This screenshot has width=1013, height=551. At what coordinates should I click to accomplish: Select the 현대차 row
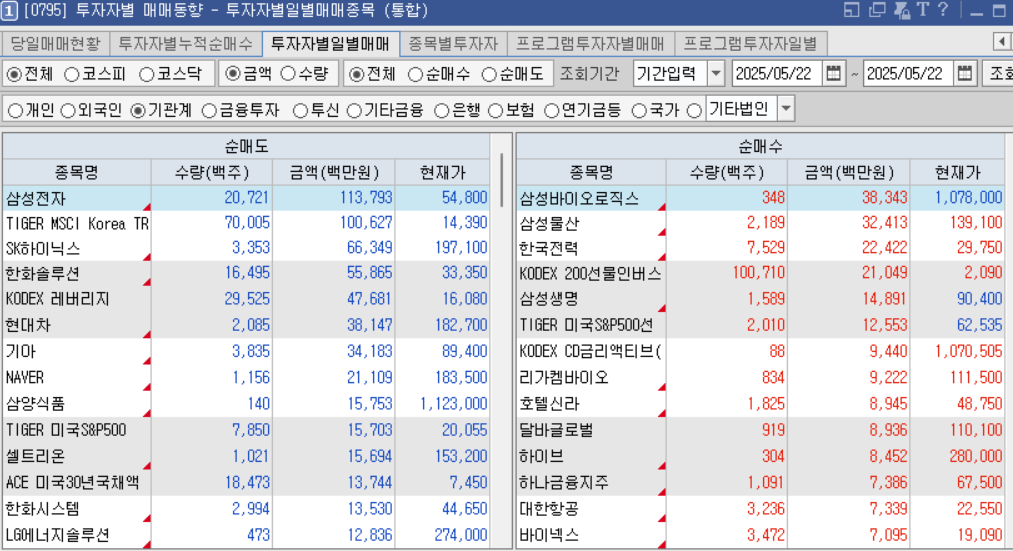pyautogui.click(x=245, y=325)
